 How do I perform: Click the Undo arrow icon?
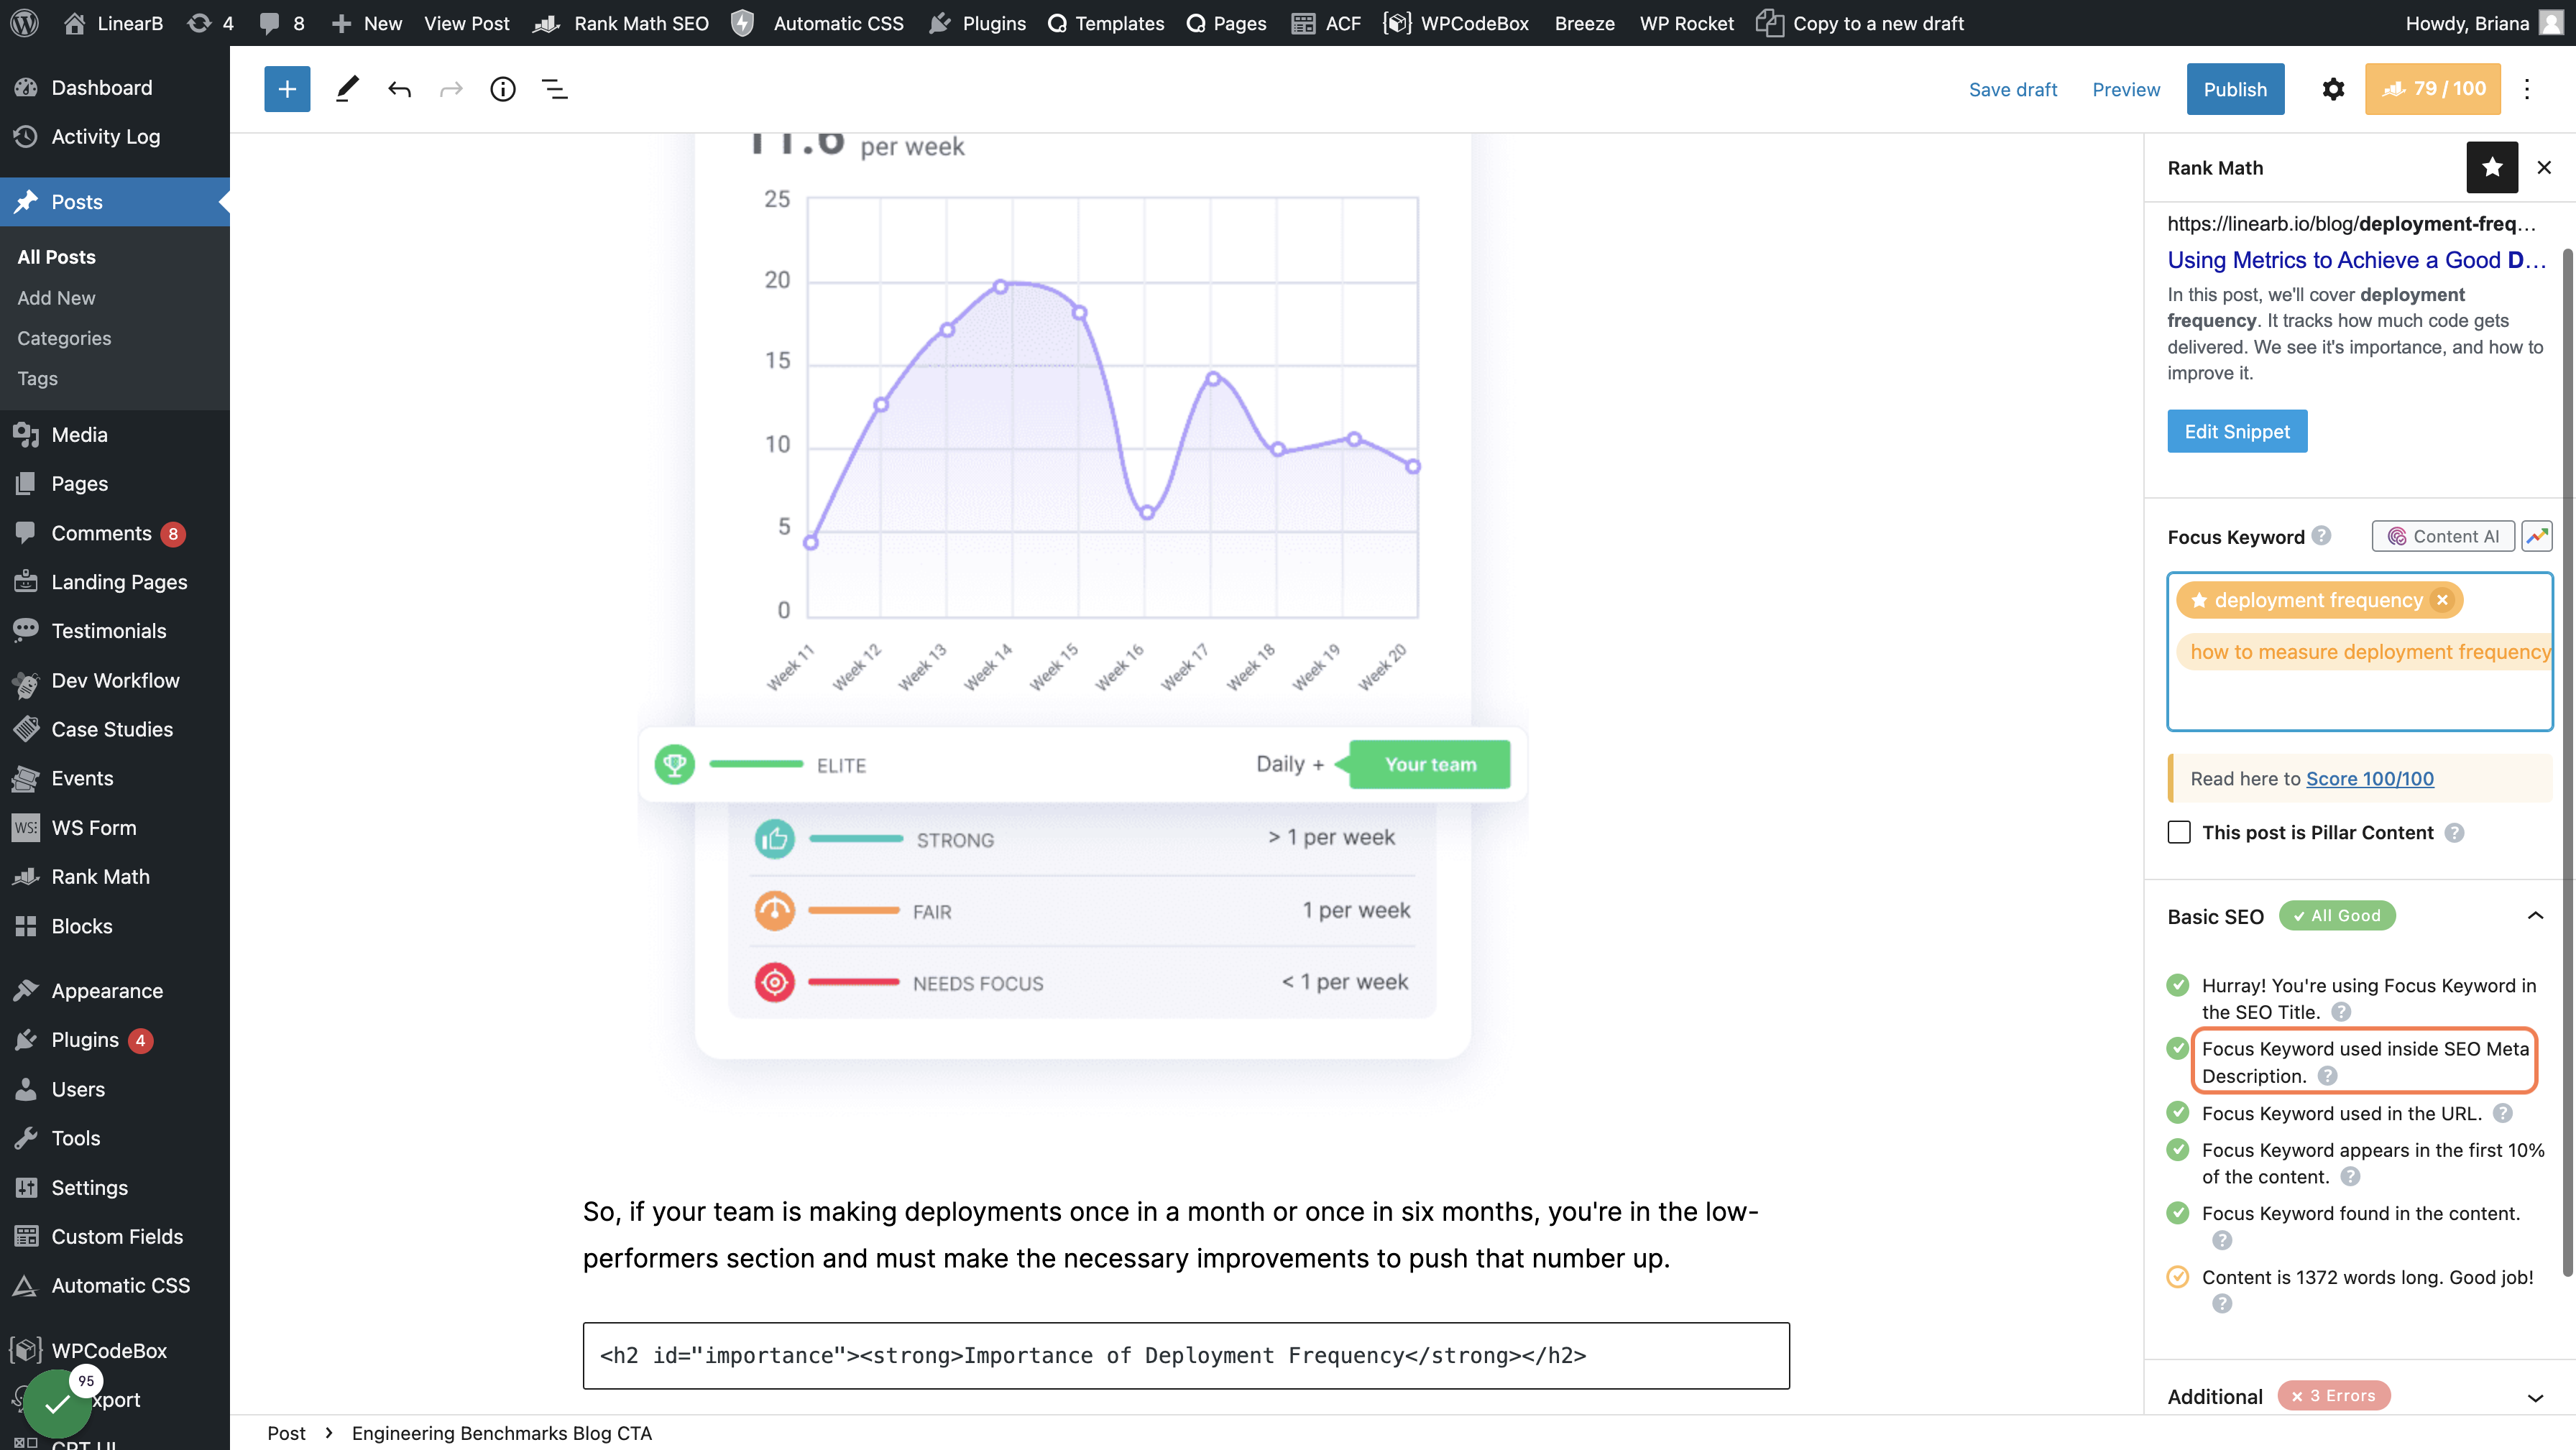[399, 89]
